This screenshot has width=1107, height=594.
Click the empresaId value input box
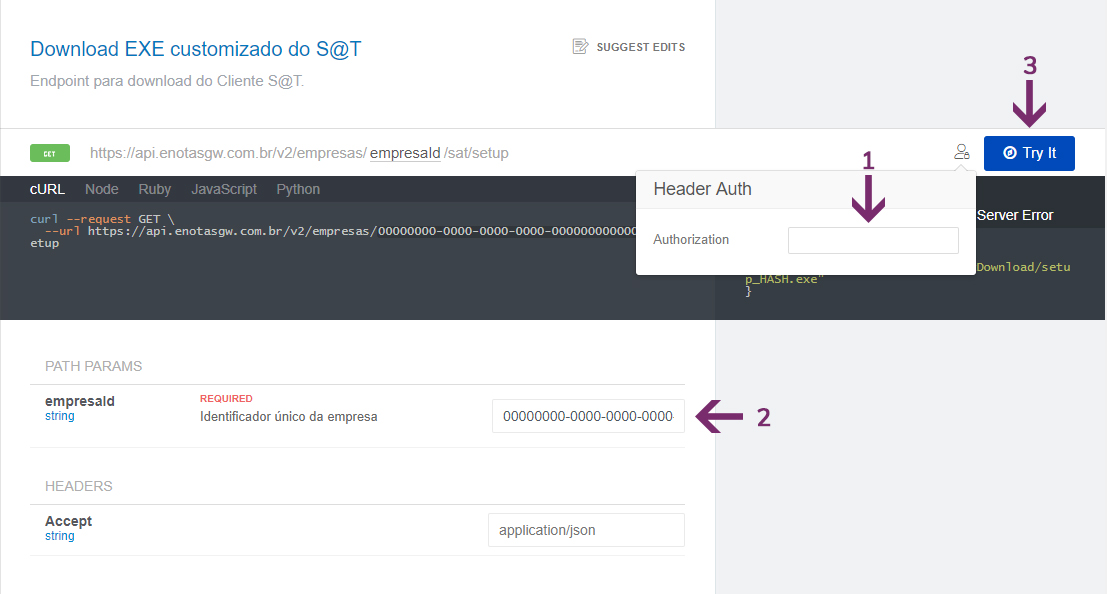point(588,415)
